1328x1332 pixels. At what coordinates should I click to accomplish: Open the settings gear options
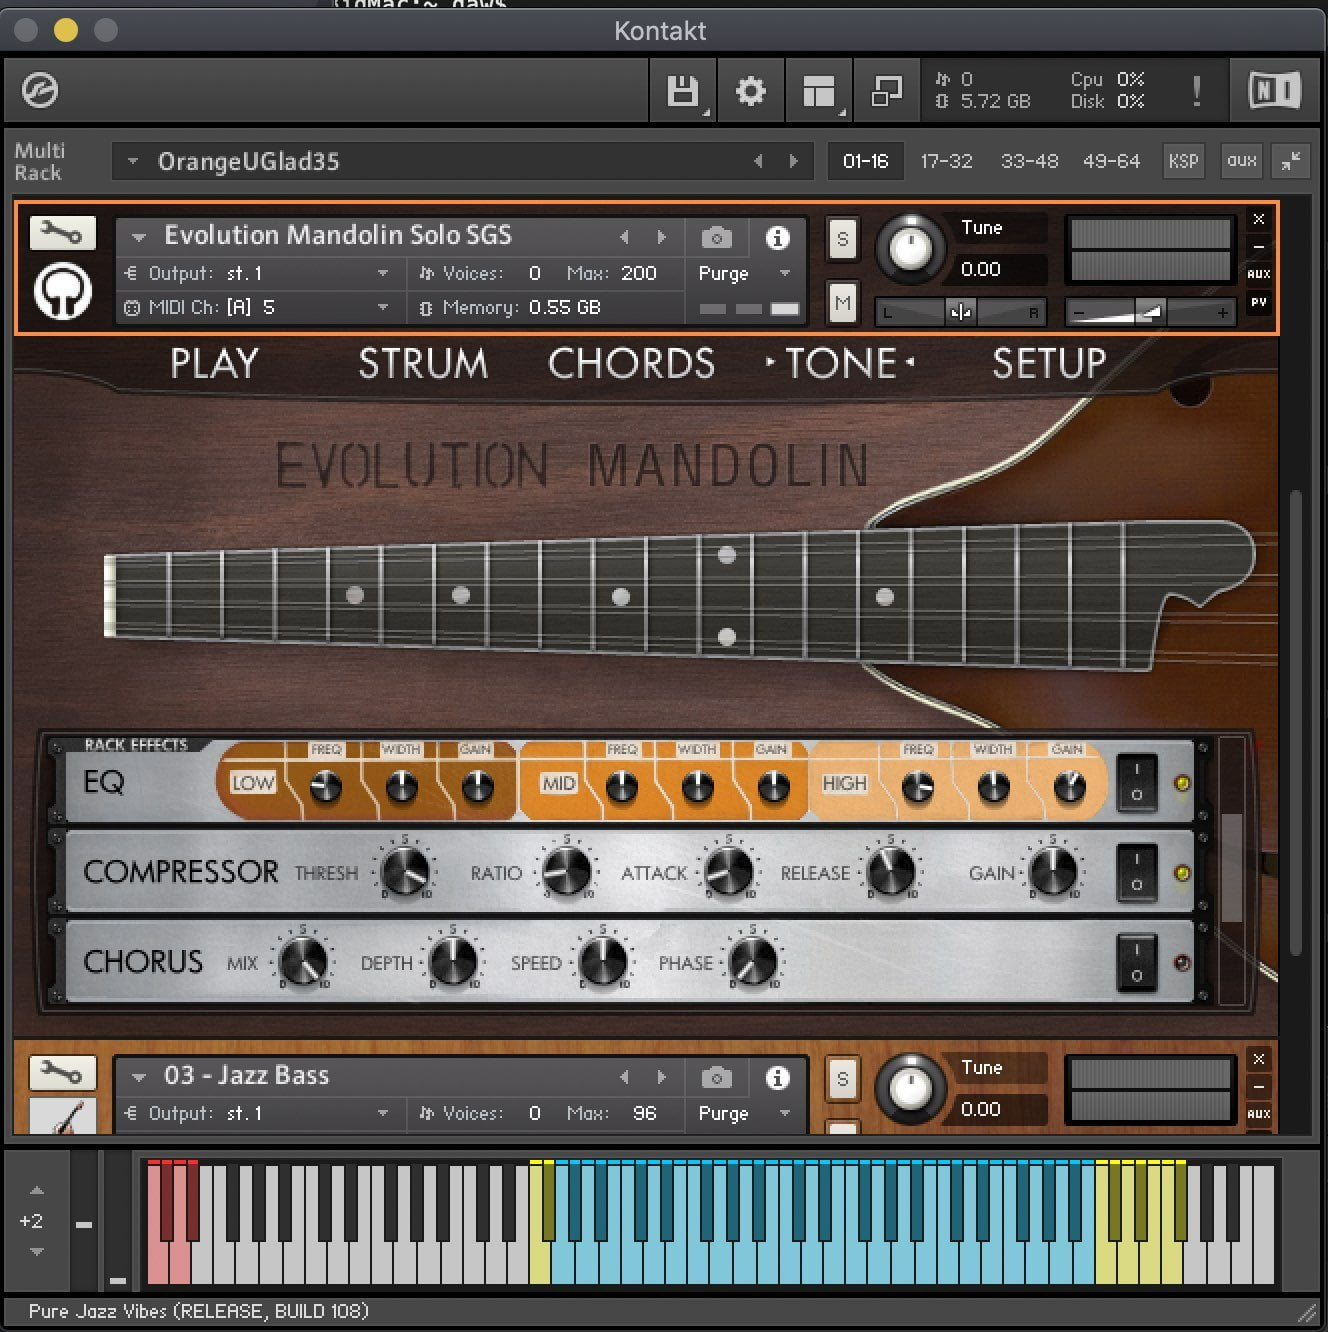pyautogui.click(x=750, y=91)
